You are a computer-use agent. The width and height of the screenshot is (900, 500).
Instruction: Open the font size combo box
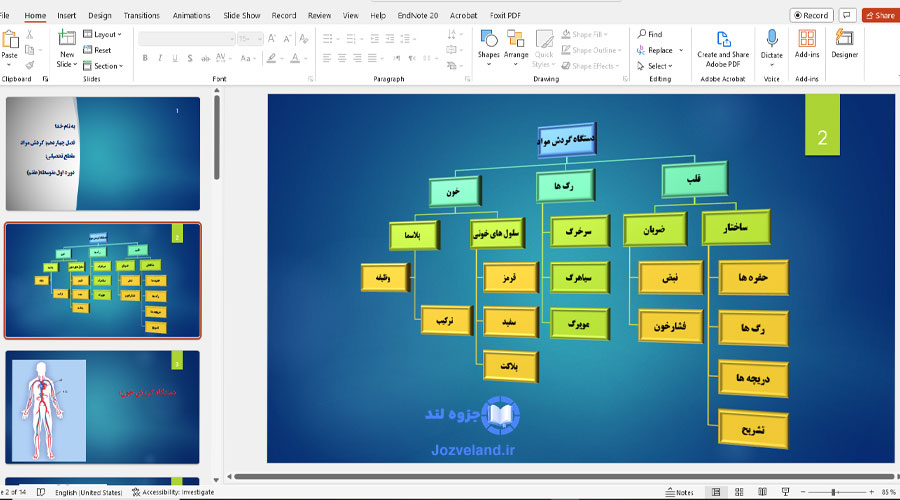pos(250,38)
